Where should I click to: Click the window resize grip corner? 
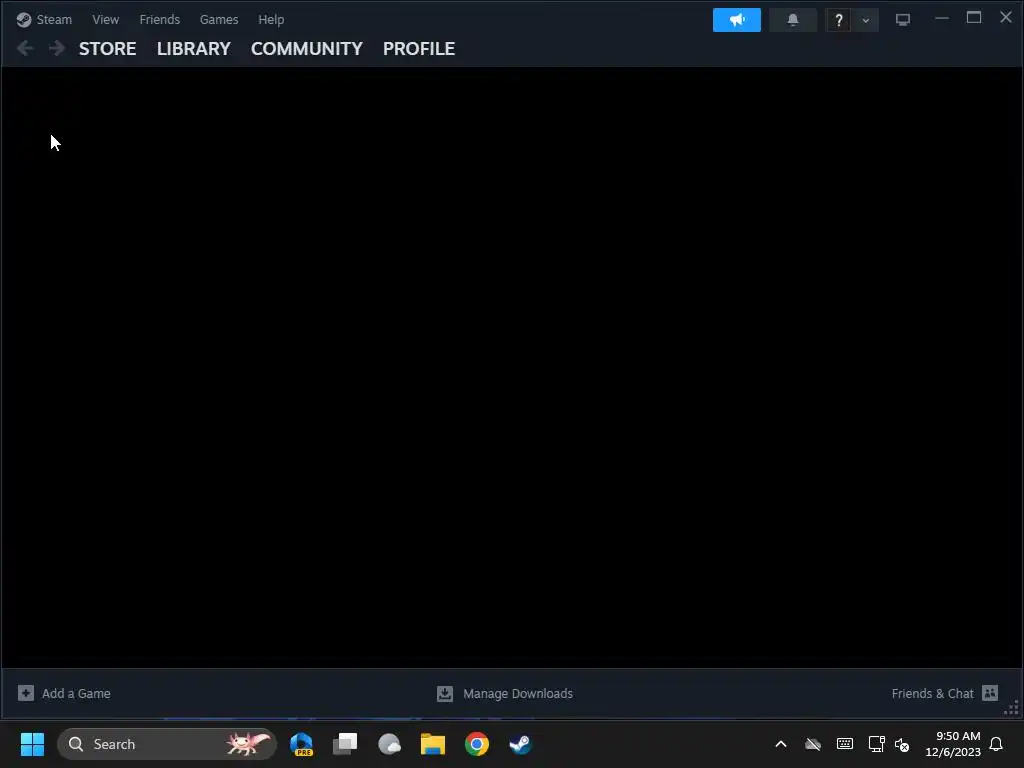tap(1012, 707)
